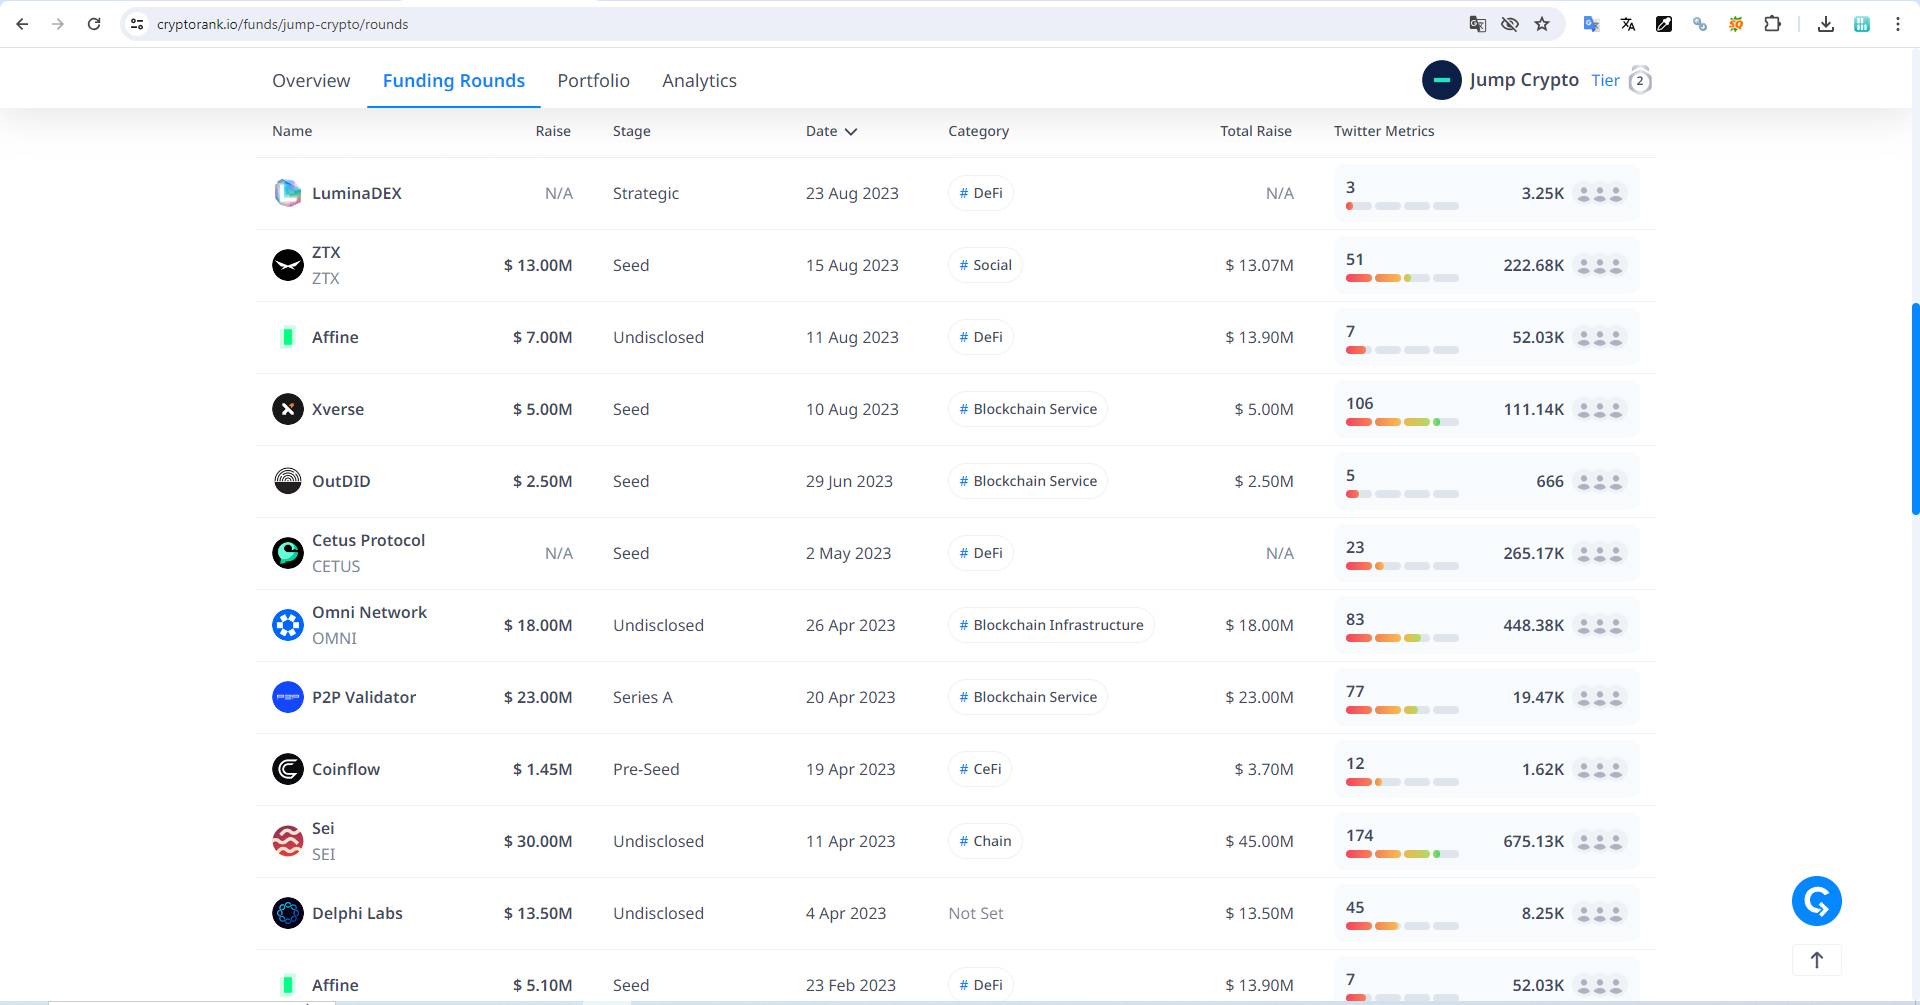Open the Analytics tab
The height and width of the screenshot is (1005, 1920).
(699, 80)
